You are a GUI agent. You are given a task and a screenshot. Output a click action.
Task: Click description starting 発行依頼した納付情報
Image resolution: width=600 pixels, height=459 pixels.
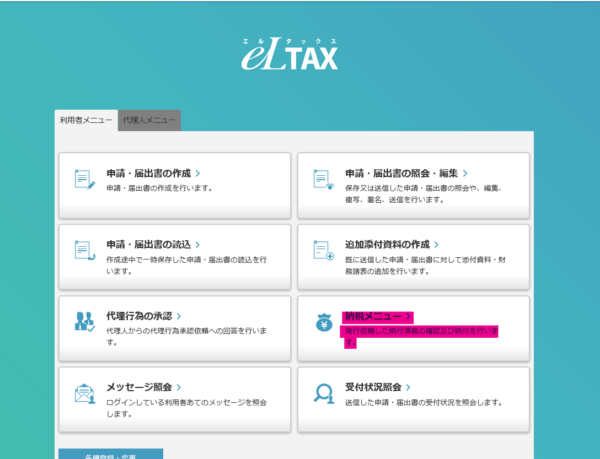(x=421, y=337)
